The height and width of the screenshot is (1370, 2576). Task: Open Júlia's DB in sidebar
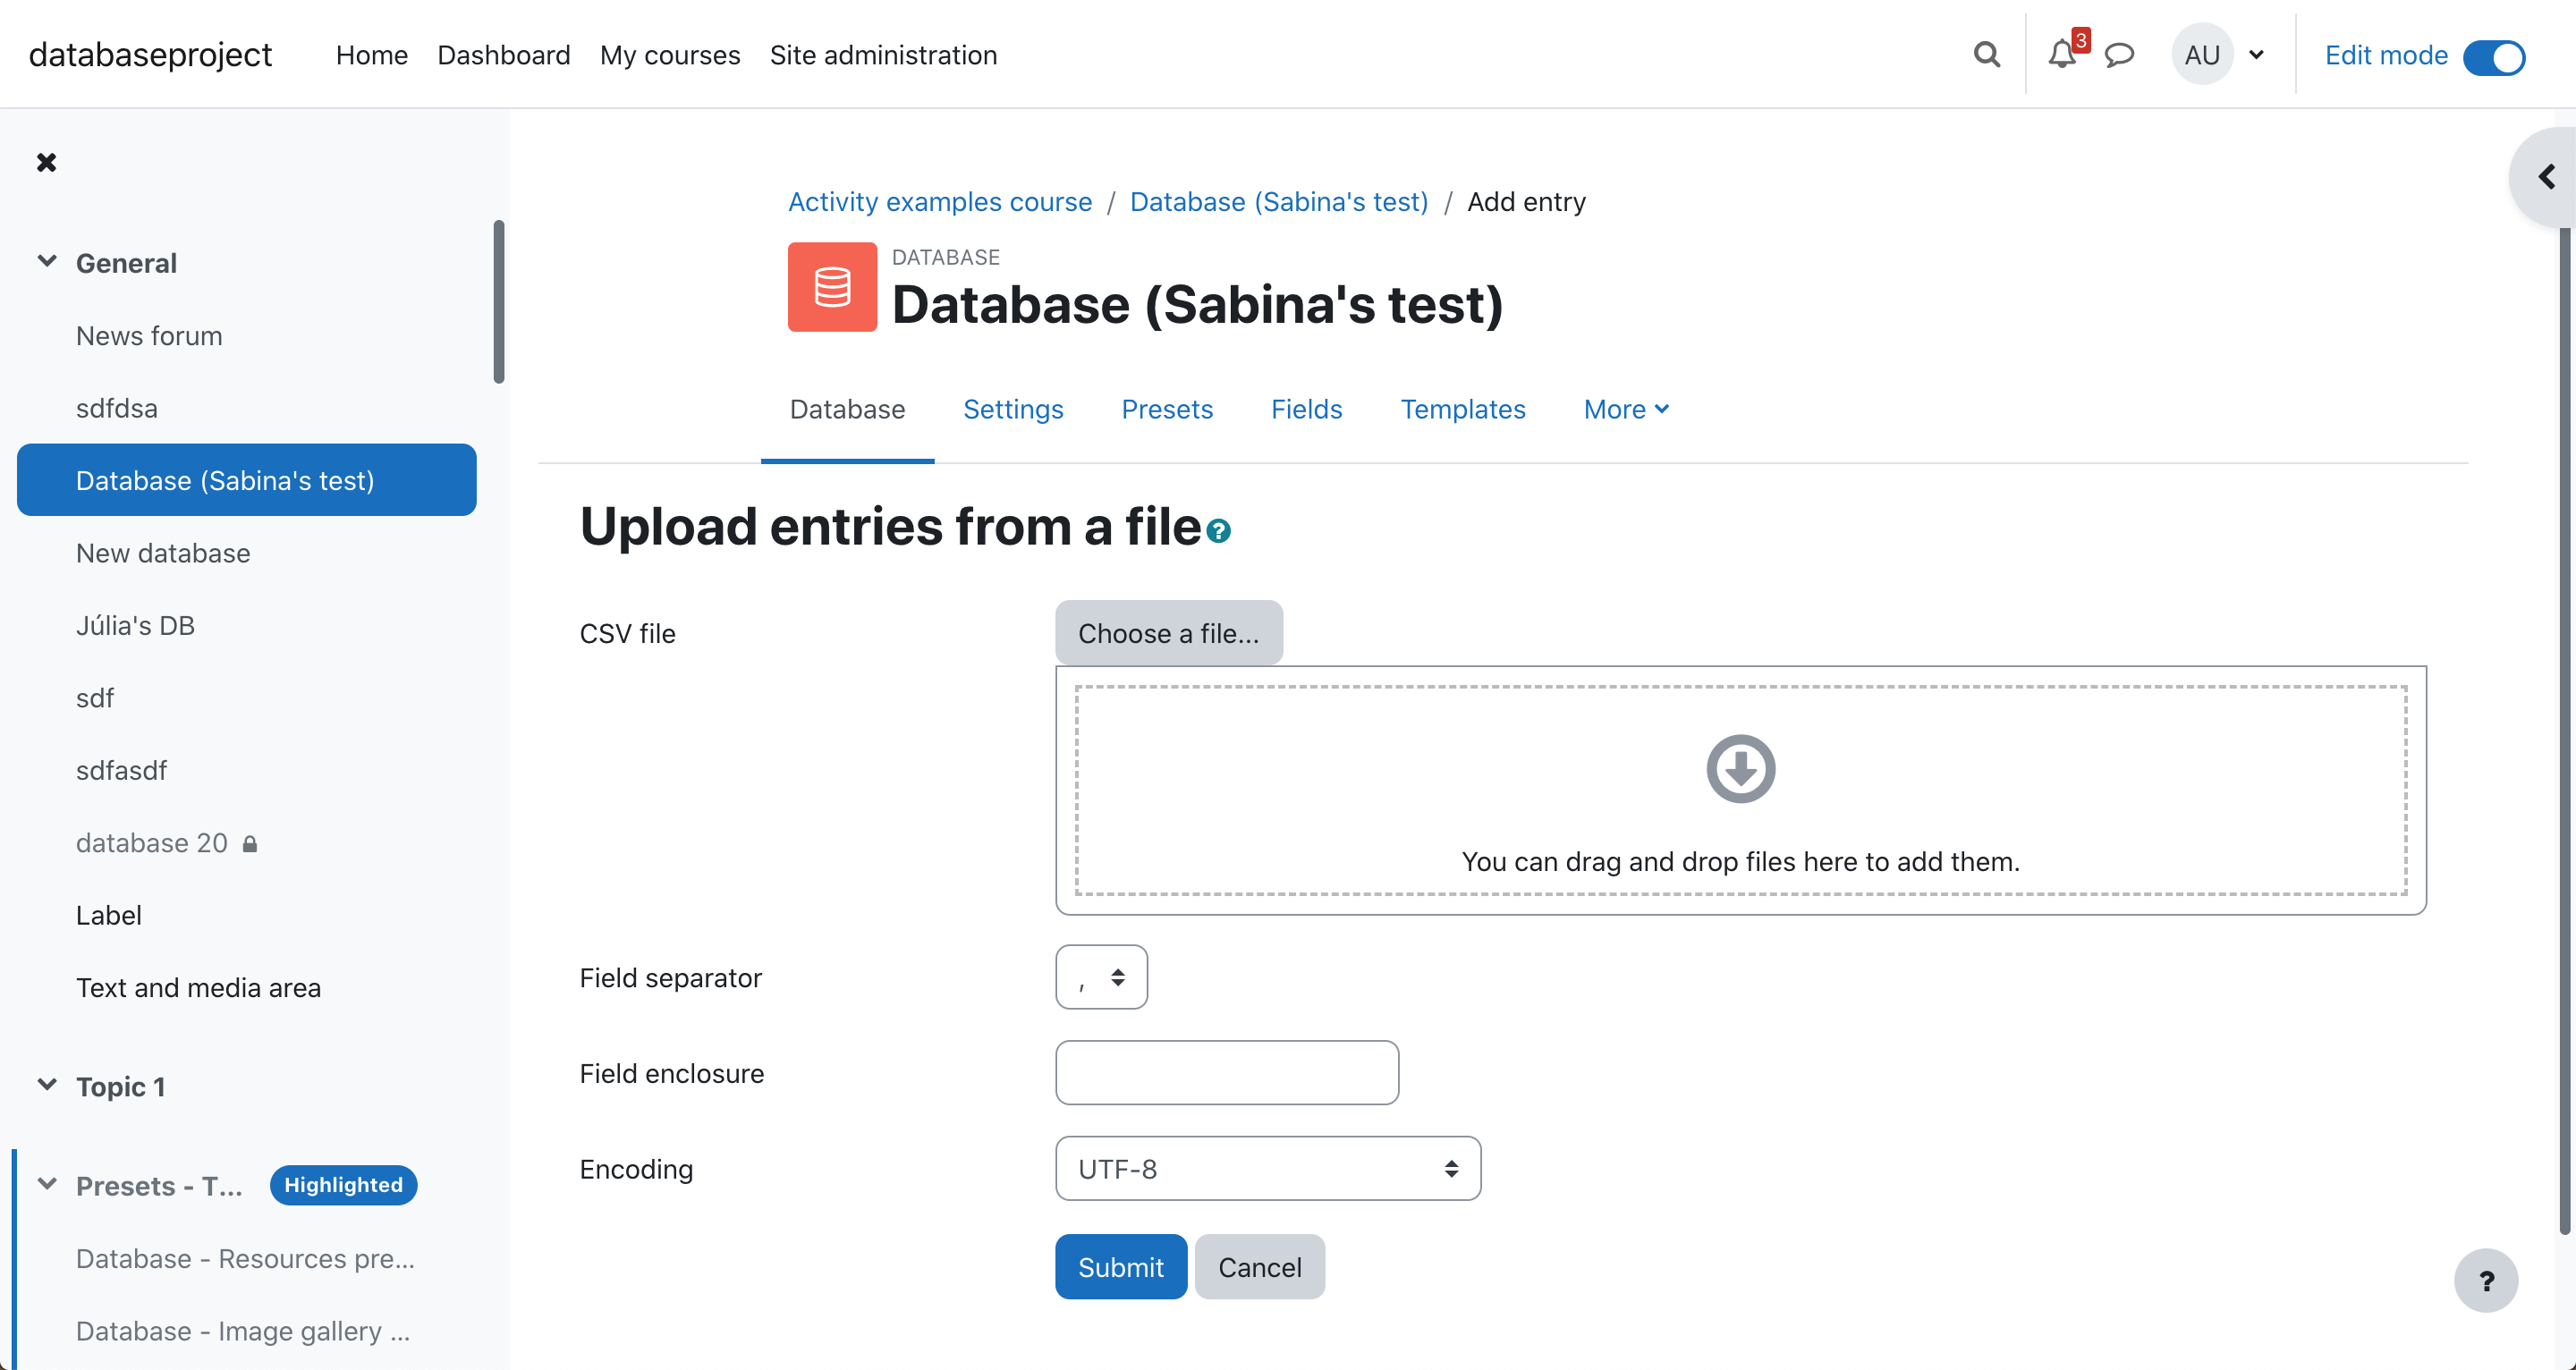click(x=135, y=625)
